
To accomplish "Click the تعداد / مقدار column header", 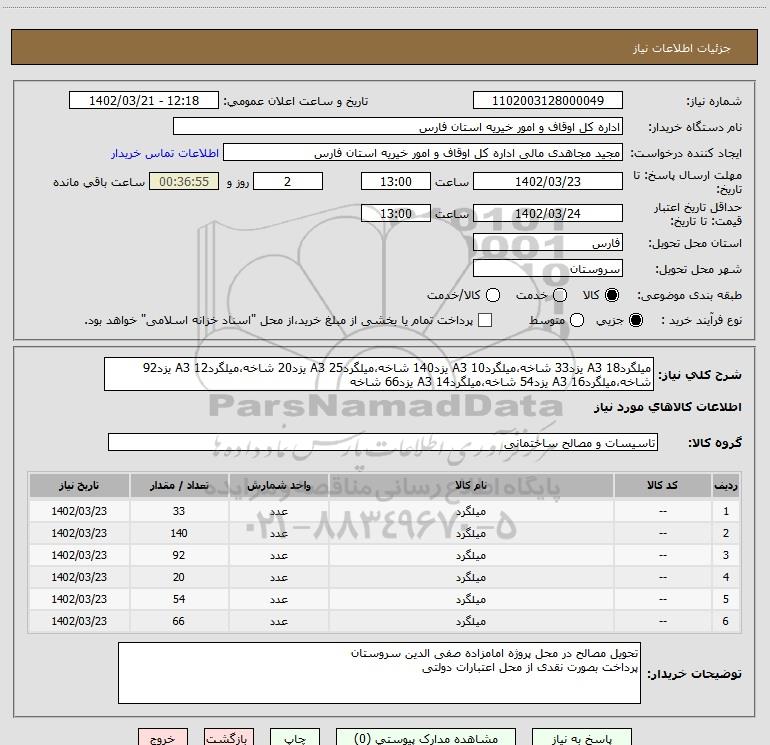I will click(179, 486).
